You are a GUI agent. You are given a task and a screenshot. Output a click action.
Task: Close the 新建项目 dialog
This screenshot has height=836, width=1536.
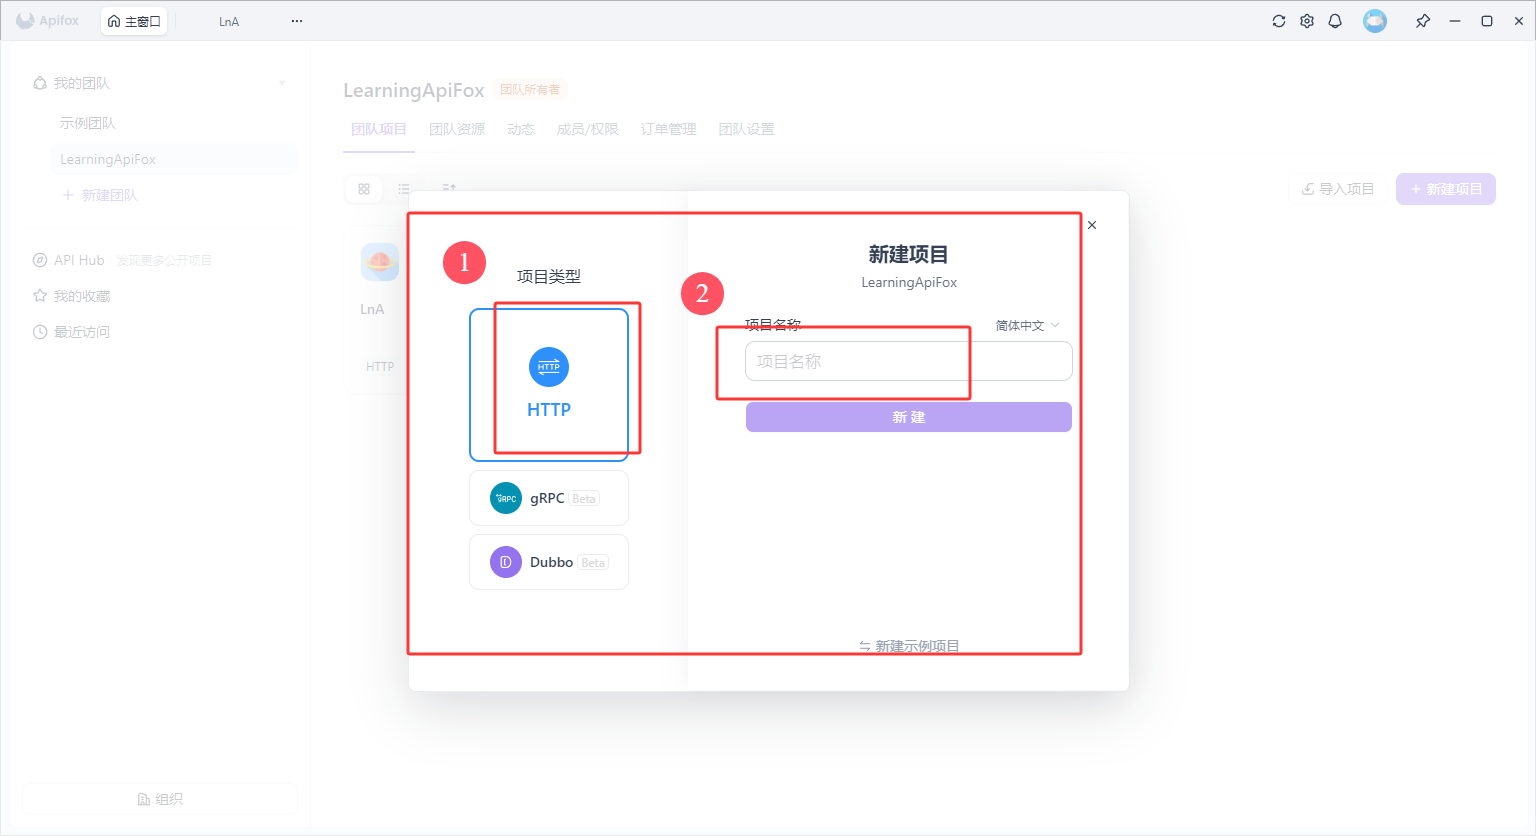click(x=1092, y=225)
